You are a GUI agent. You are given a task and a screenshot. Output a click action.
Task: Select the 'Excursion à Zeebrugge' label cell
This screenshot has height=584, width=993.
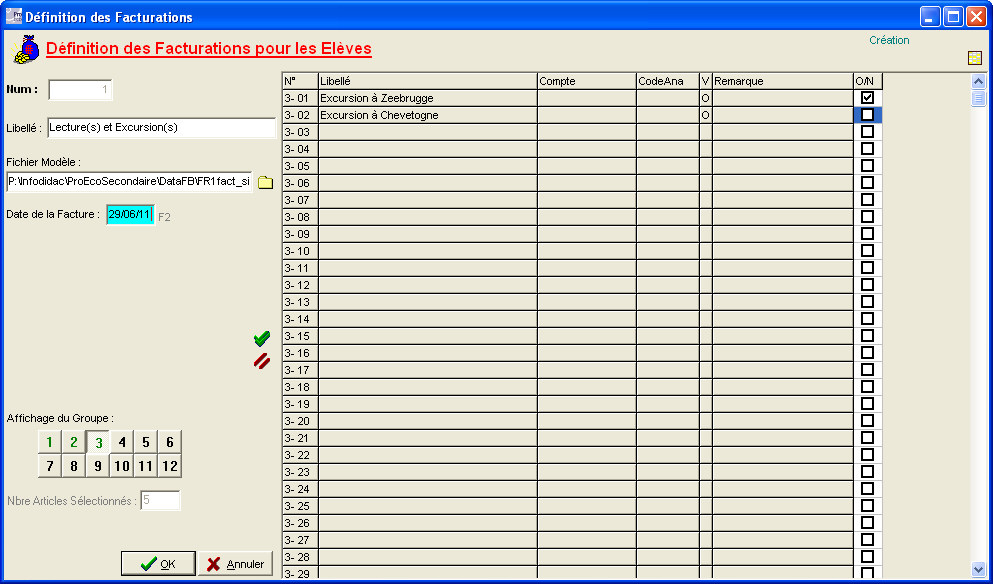click(427, 98)
